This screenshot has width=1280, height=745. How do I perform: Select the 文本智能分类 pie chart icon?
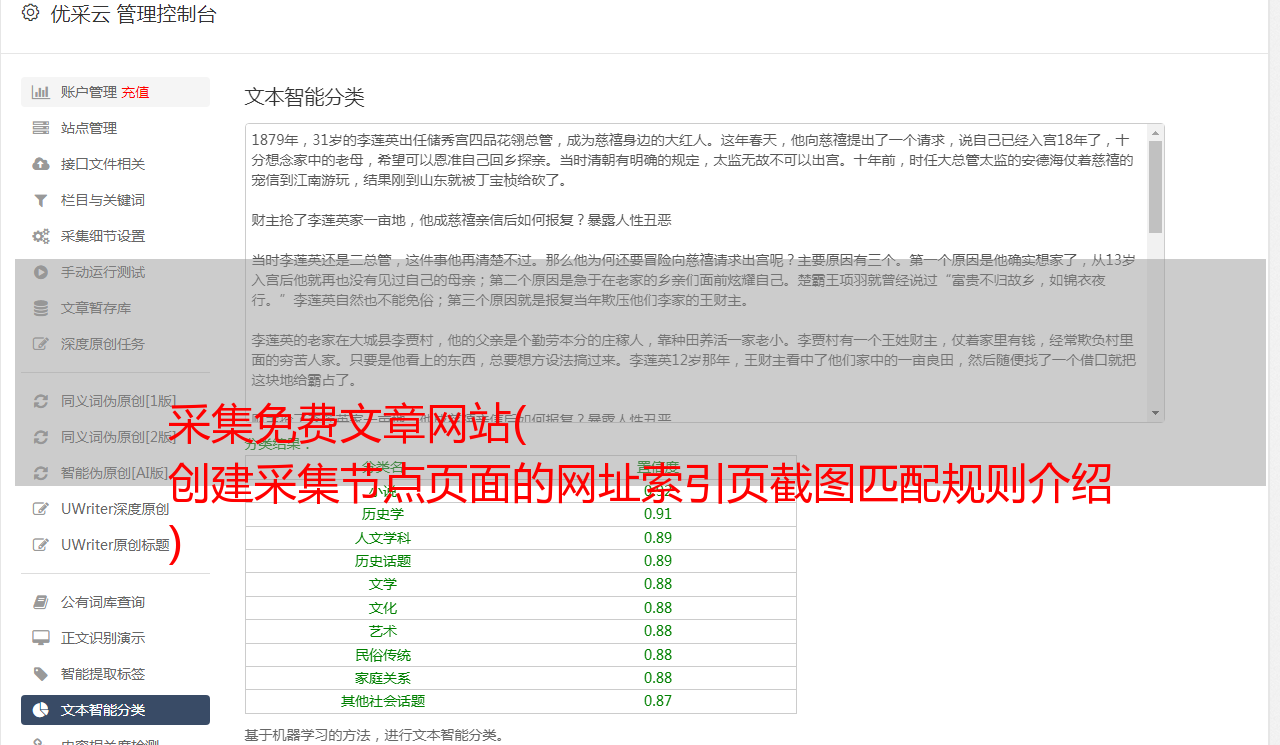click(41, 710)
